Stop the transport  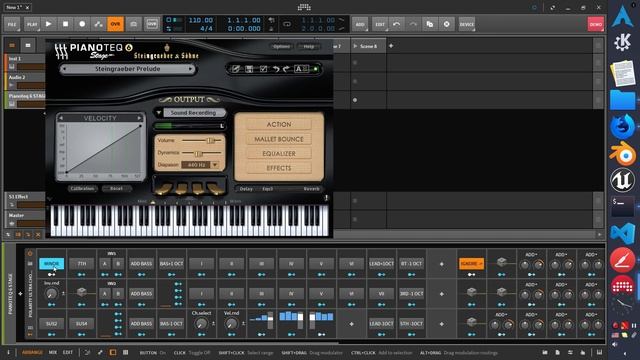coord(65,24)
